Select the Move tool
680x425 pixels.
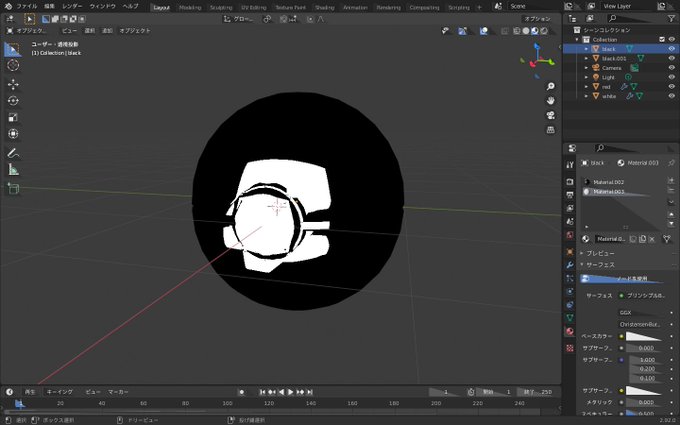(13, 84)
